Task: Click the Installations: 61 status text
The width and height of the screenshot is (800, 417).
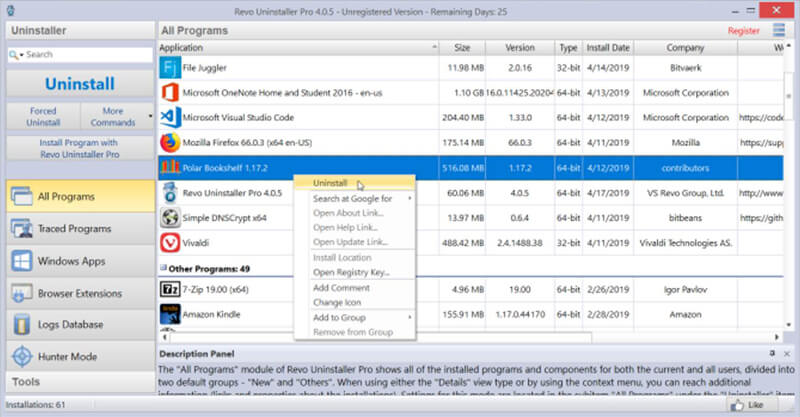Action: click(36, 405)
